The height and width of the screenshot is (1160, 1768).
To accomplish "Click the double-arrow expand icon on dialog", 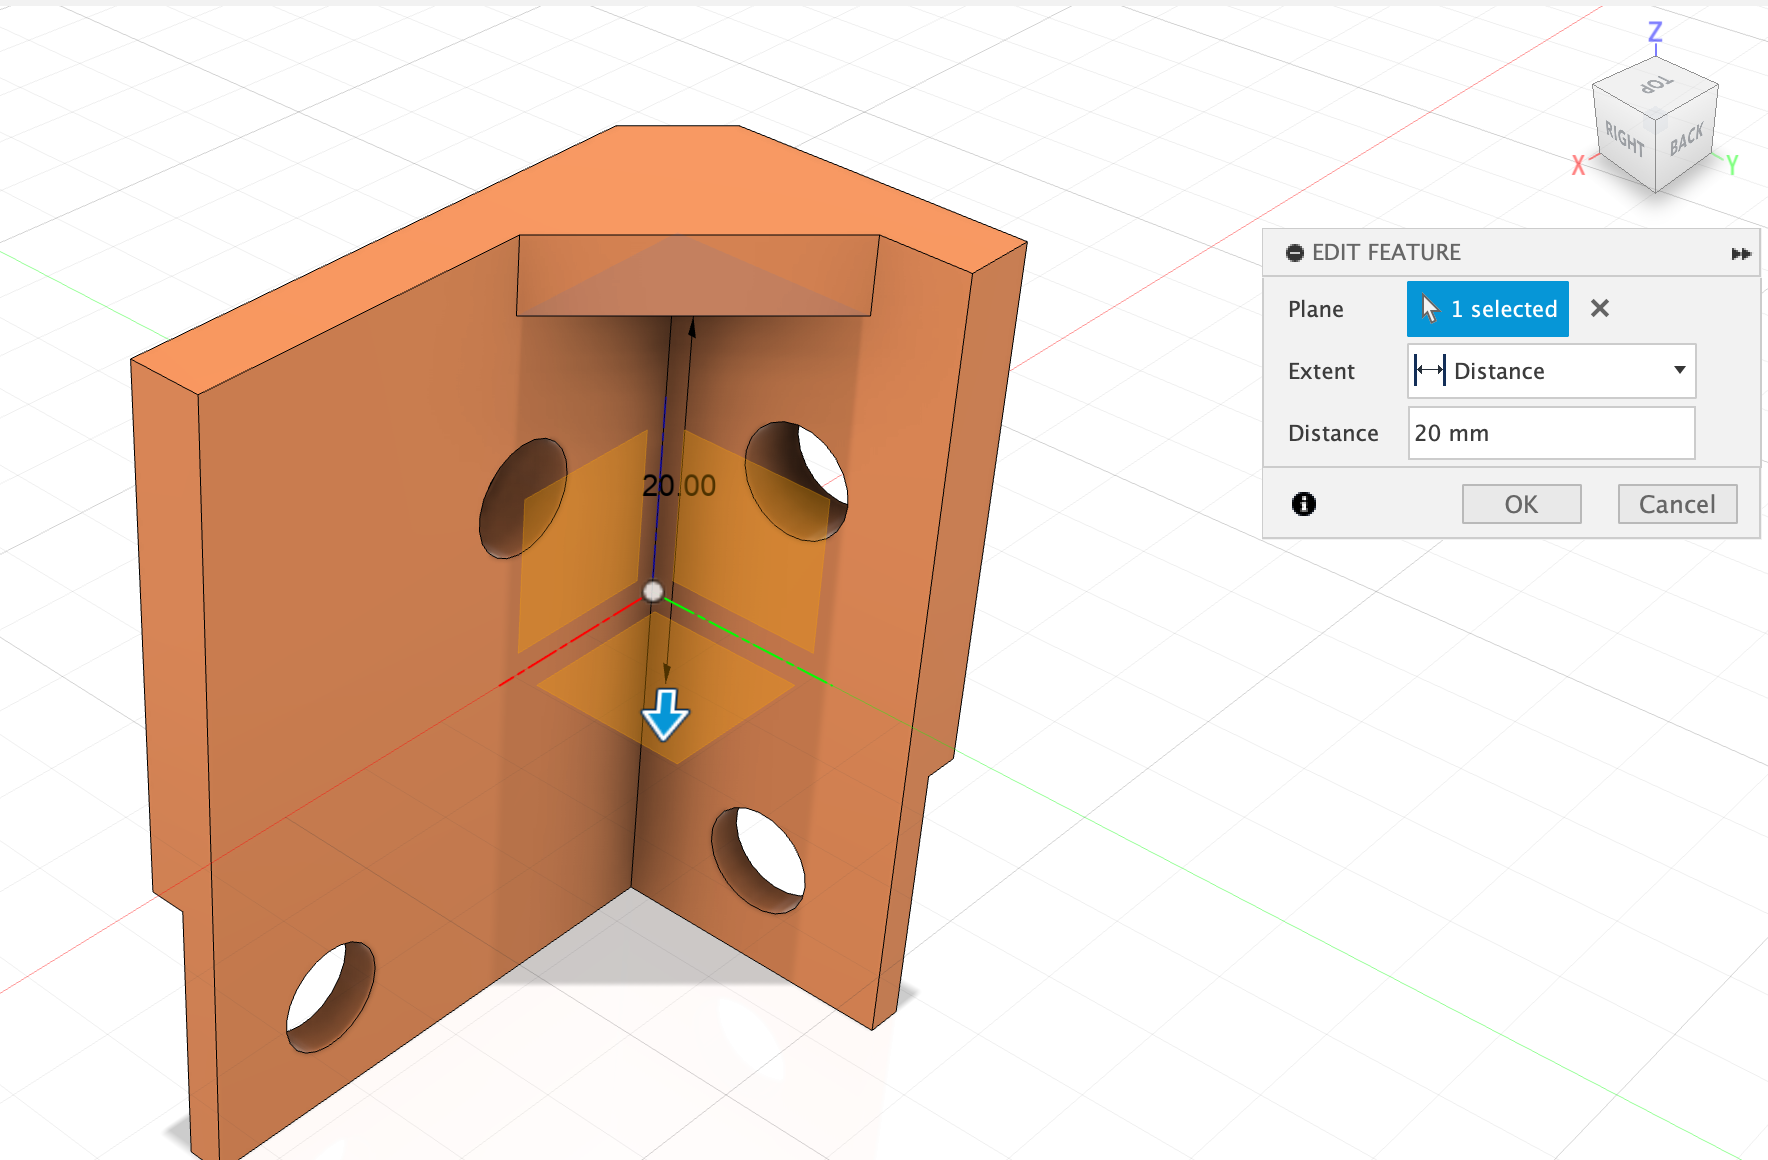I will click(1741, 254).
